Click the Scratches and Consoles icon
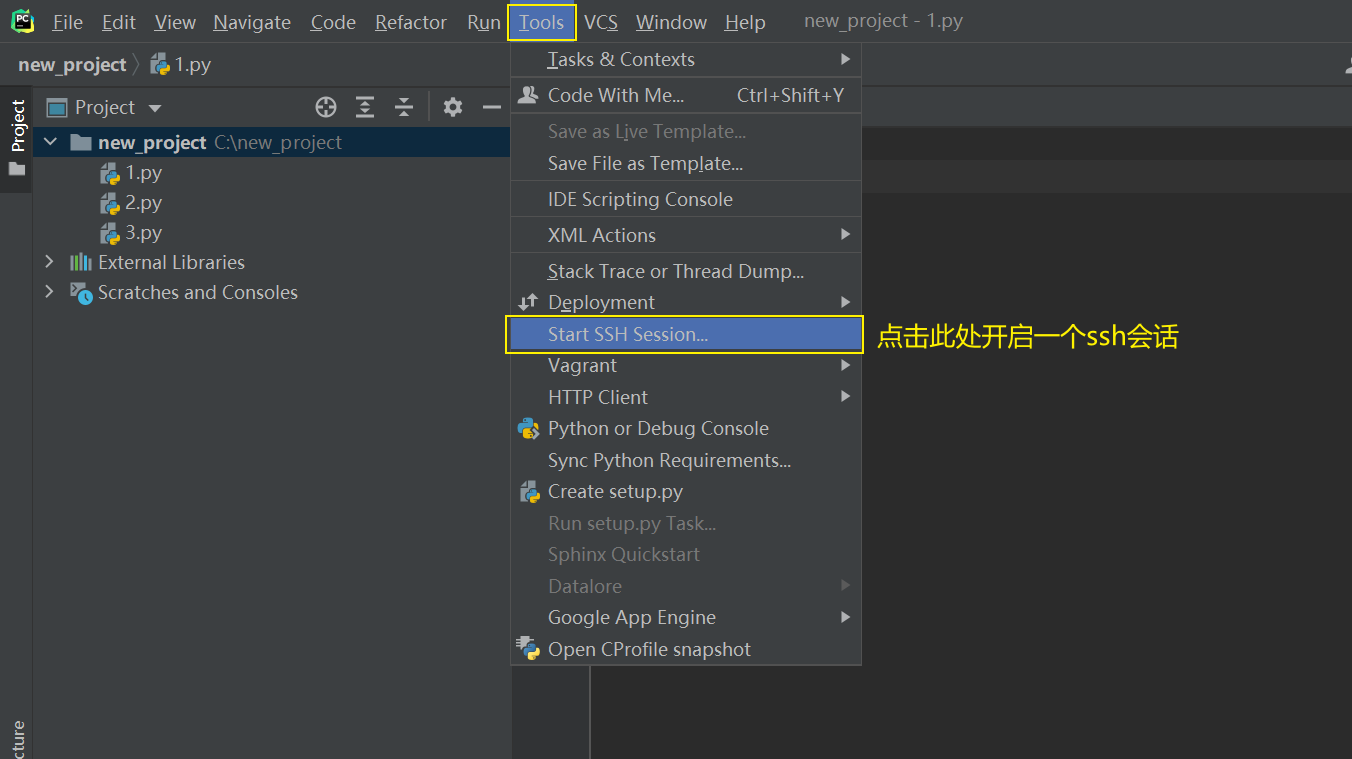 point(80,292)
